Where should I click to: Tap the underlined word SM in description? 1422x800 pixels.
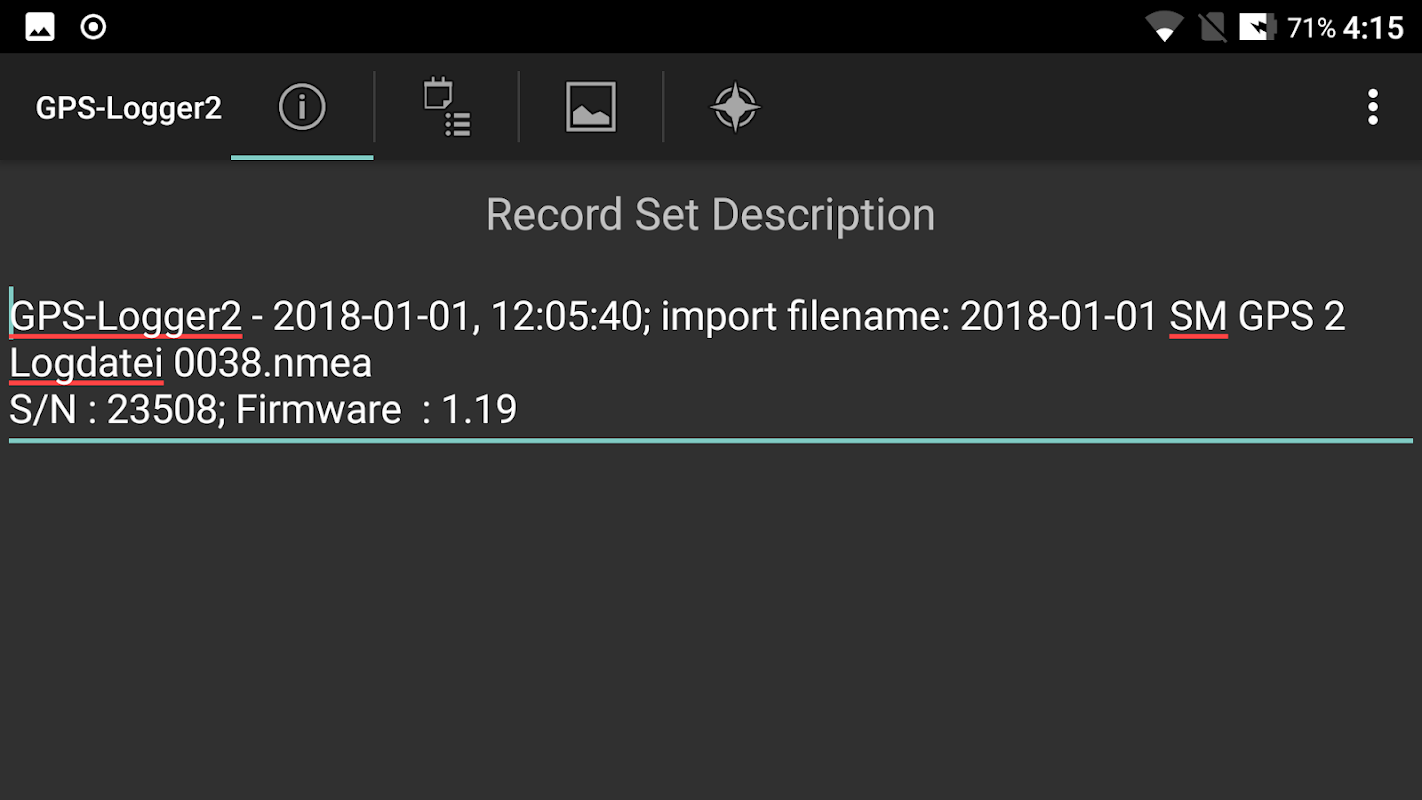point(1198,317)
